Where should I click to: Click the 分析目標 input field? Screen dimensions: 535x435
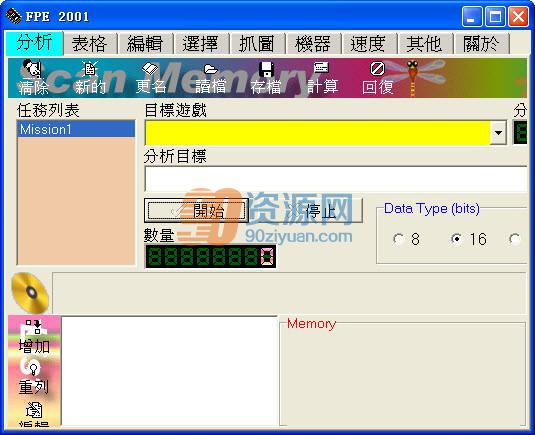336,179
